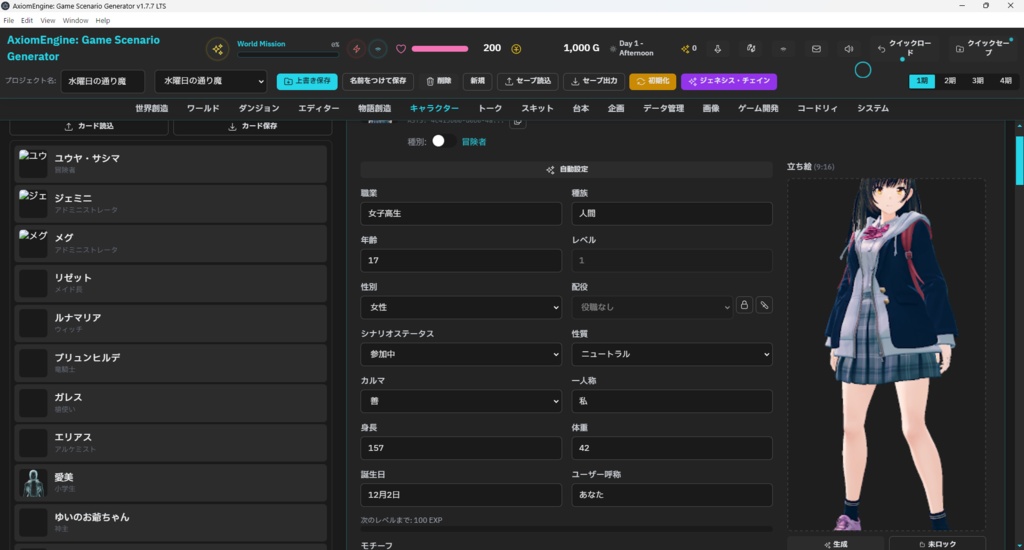Click the 名前をつけて保存 button

pos(377,81)
